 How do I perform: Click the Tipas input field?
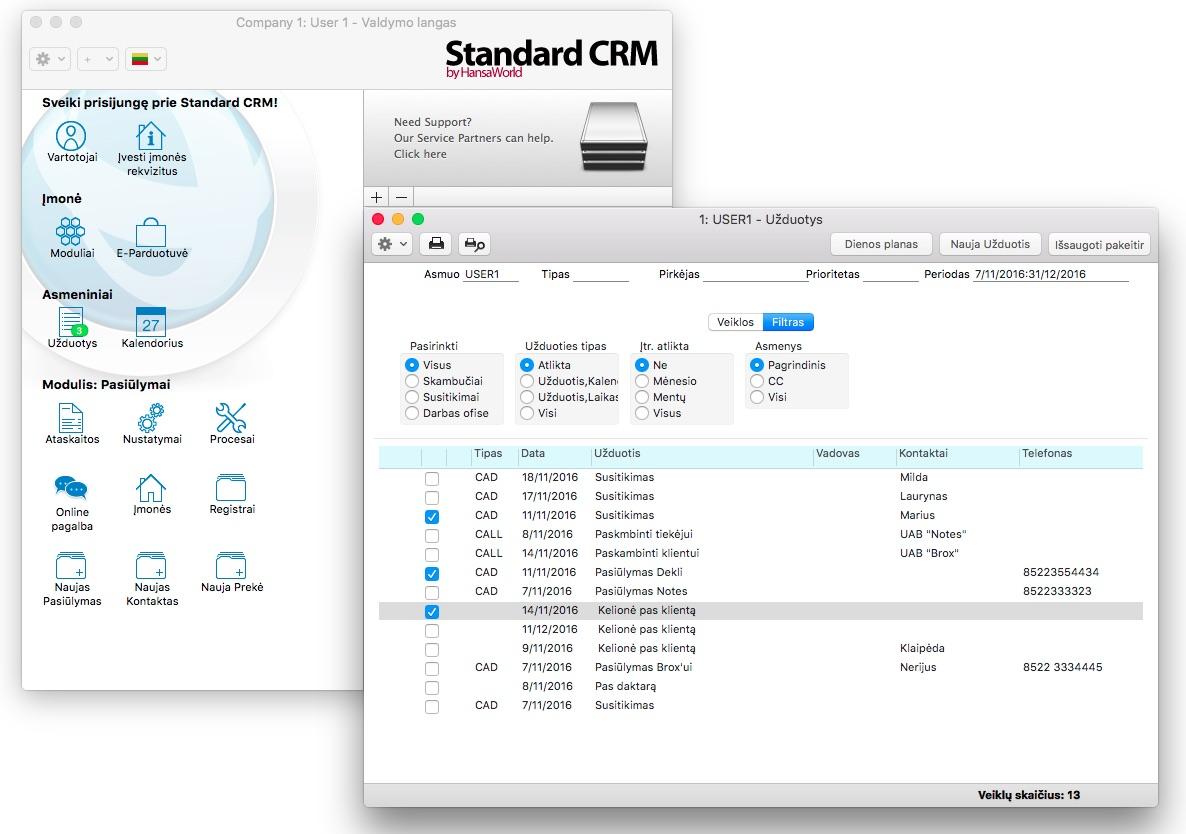[x=601, y=274]
